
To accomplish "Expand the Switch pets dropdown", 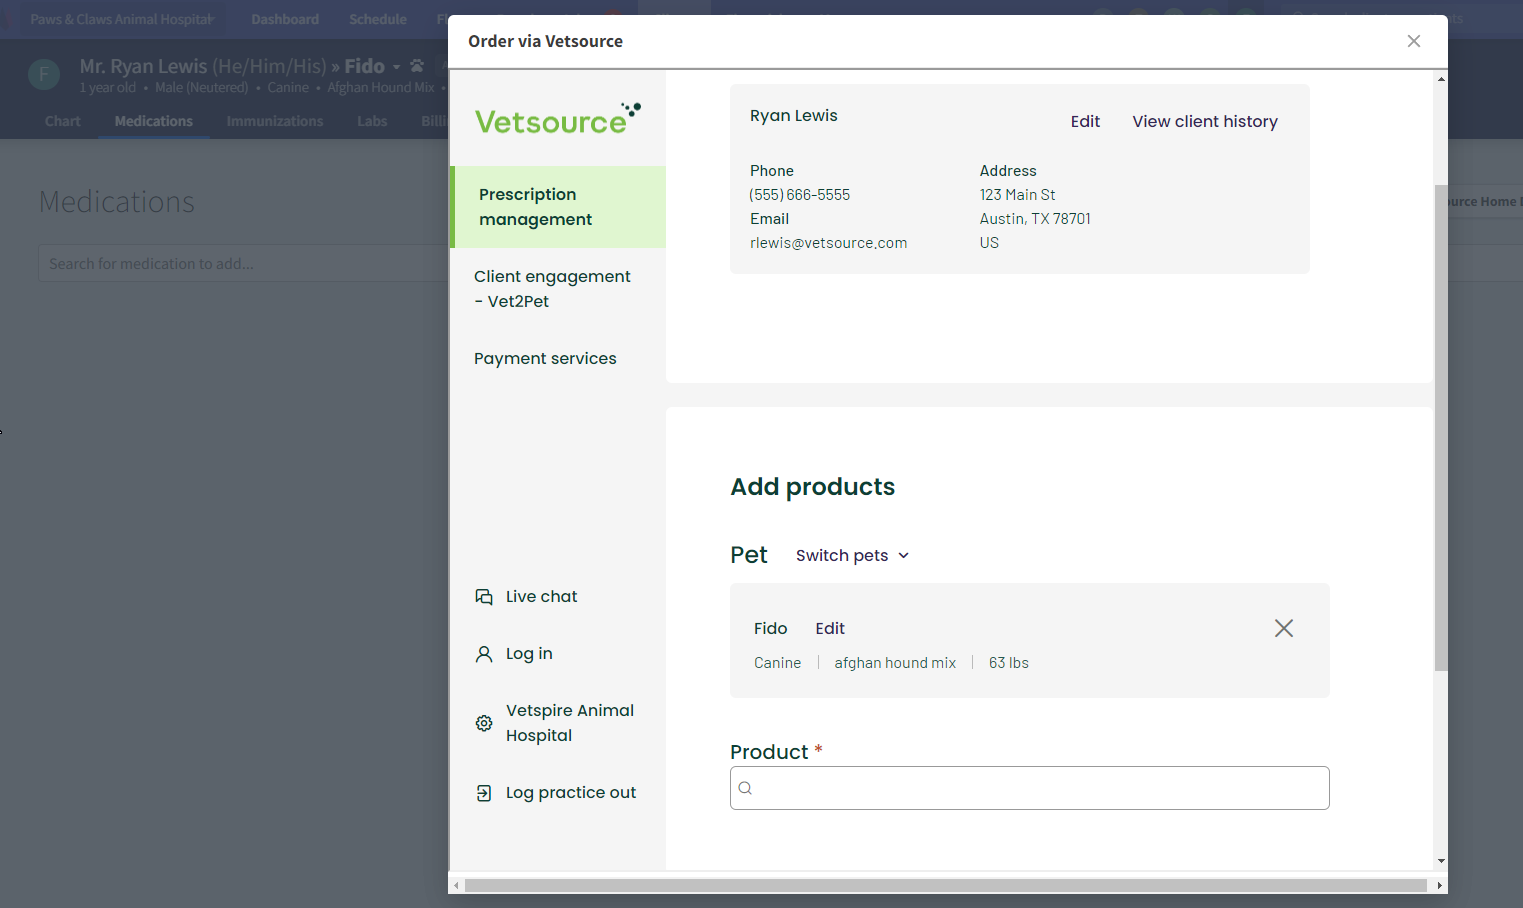I will point(842,556).
